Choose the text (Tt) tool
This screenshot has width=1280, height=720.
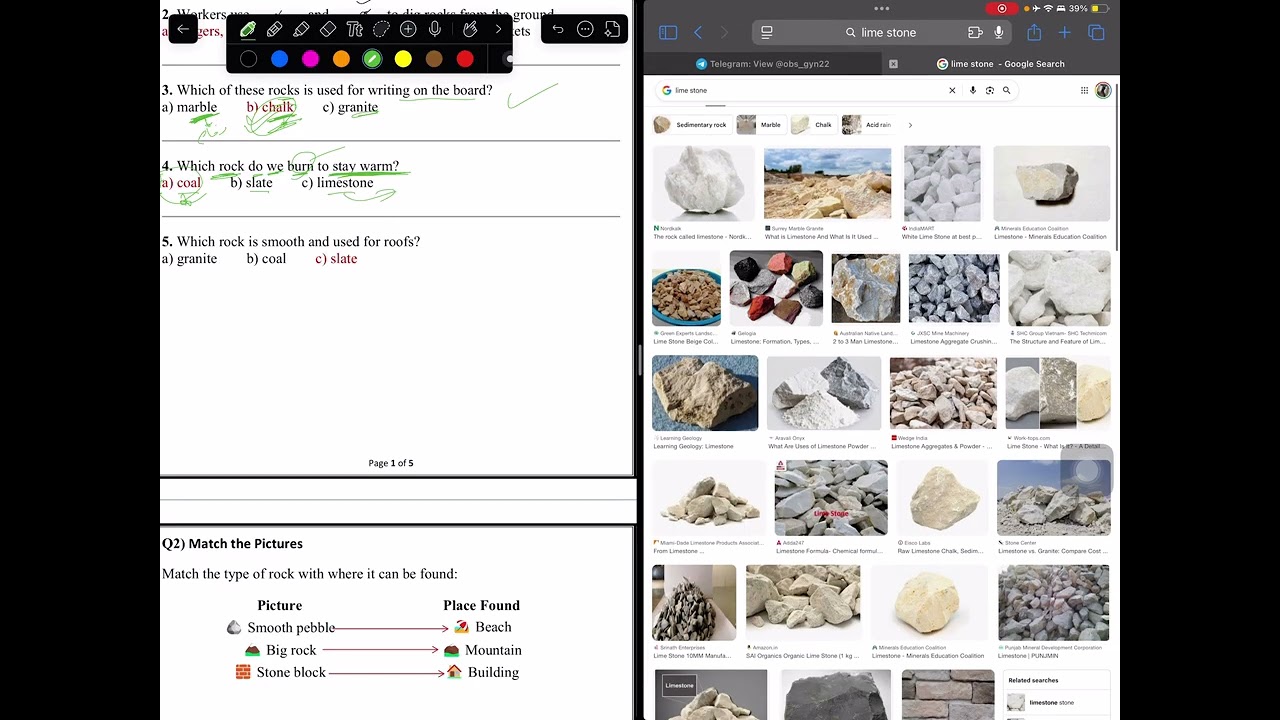point(354,29)
